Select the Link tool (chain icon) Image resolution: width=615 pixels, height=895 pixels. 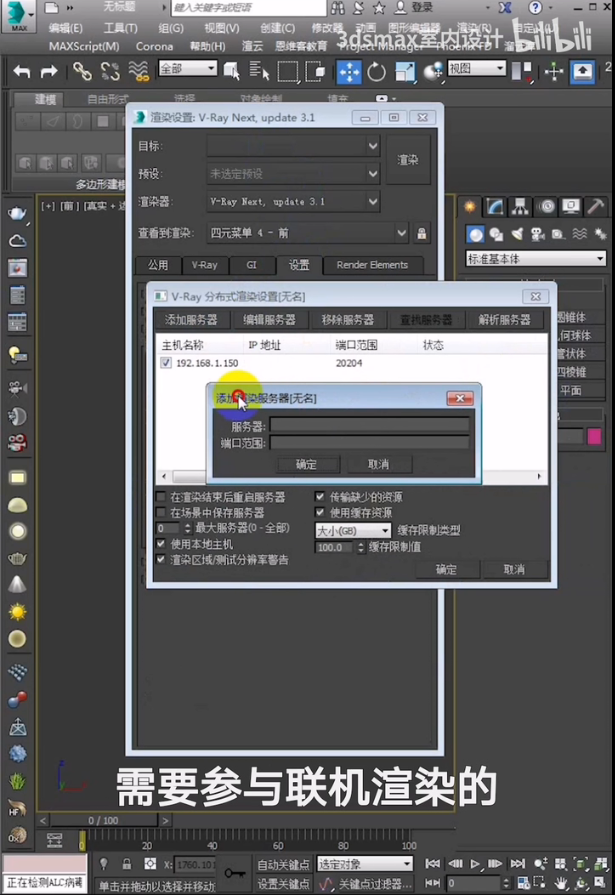pyautogui.click(x=82, y=71)
